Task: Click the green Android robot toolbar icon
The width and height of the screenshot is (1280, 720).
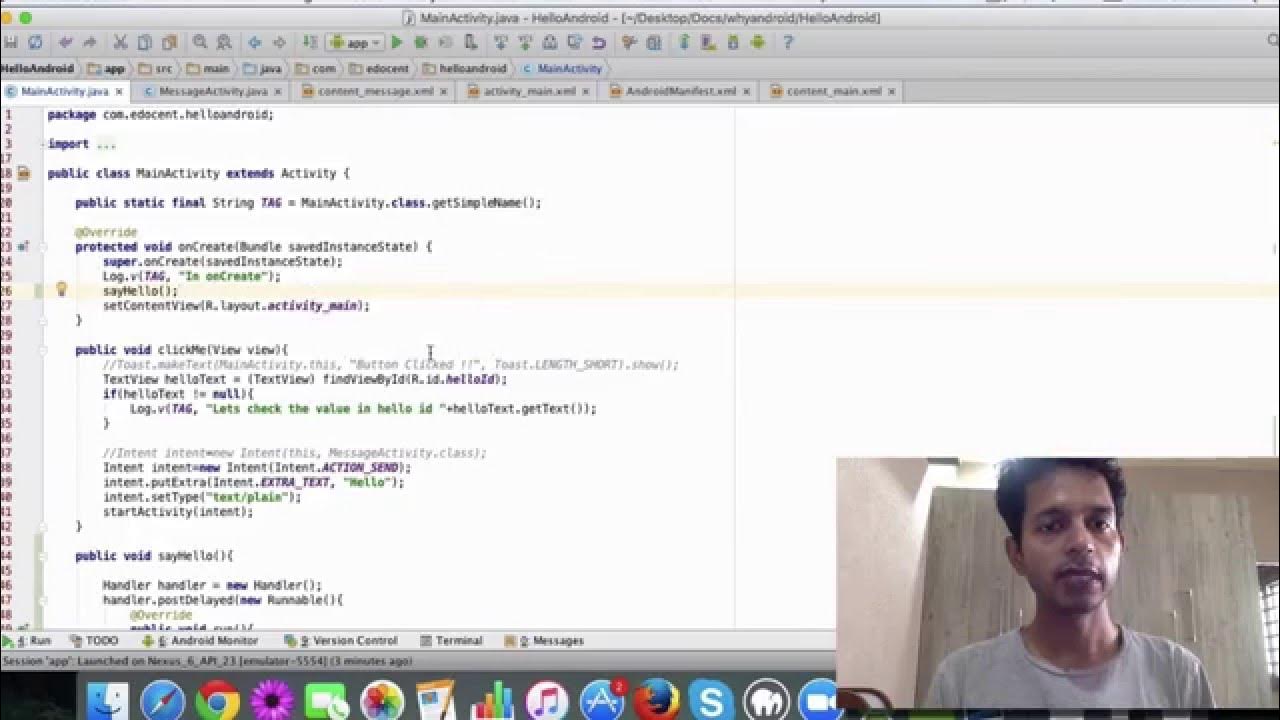Action: [x=757, y=43]
